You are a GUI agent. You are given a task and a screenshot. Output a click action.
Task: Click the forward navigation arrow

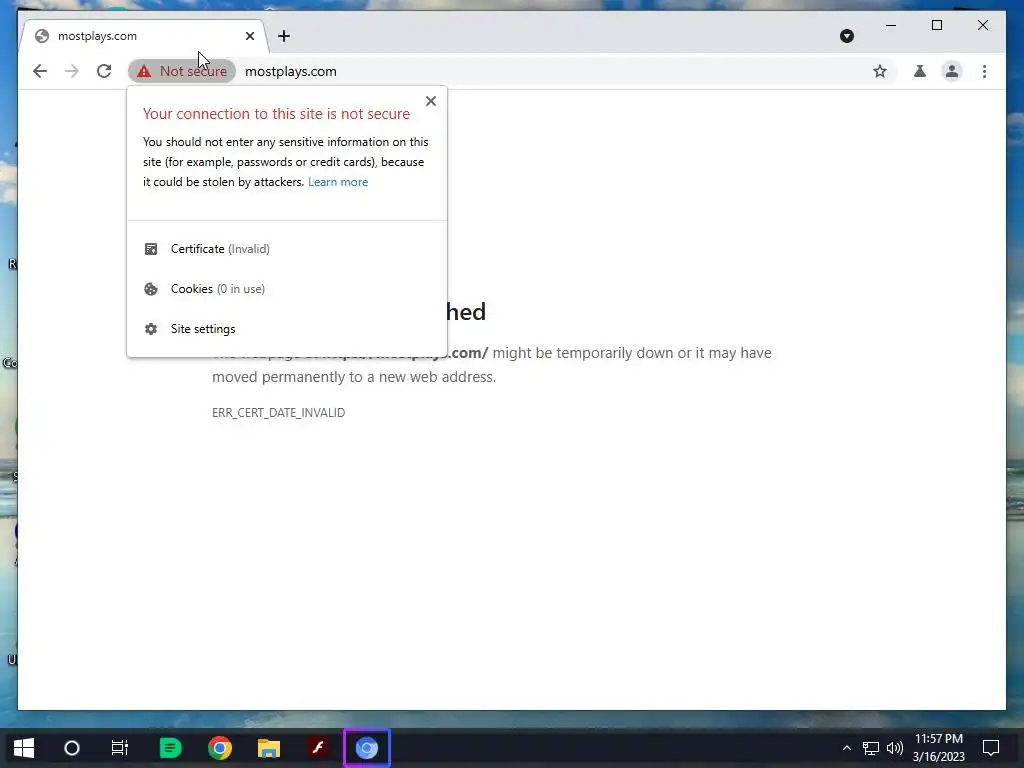point(72,71)
